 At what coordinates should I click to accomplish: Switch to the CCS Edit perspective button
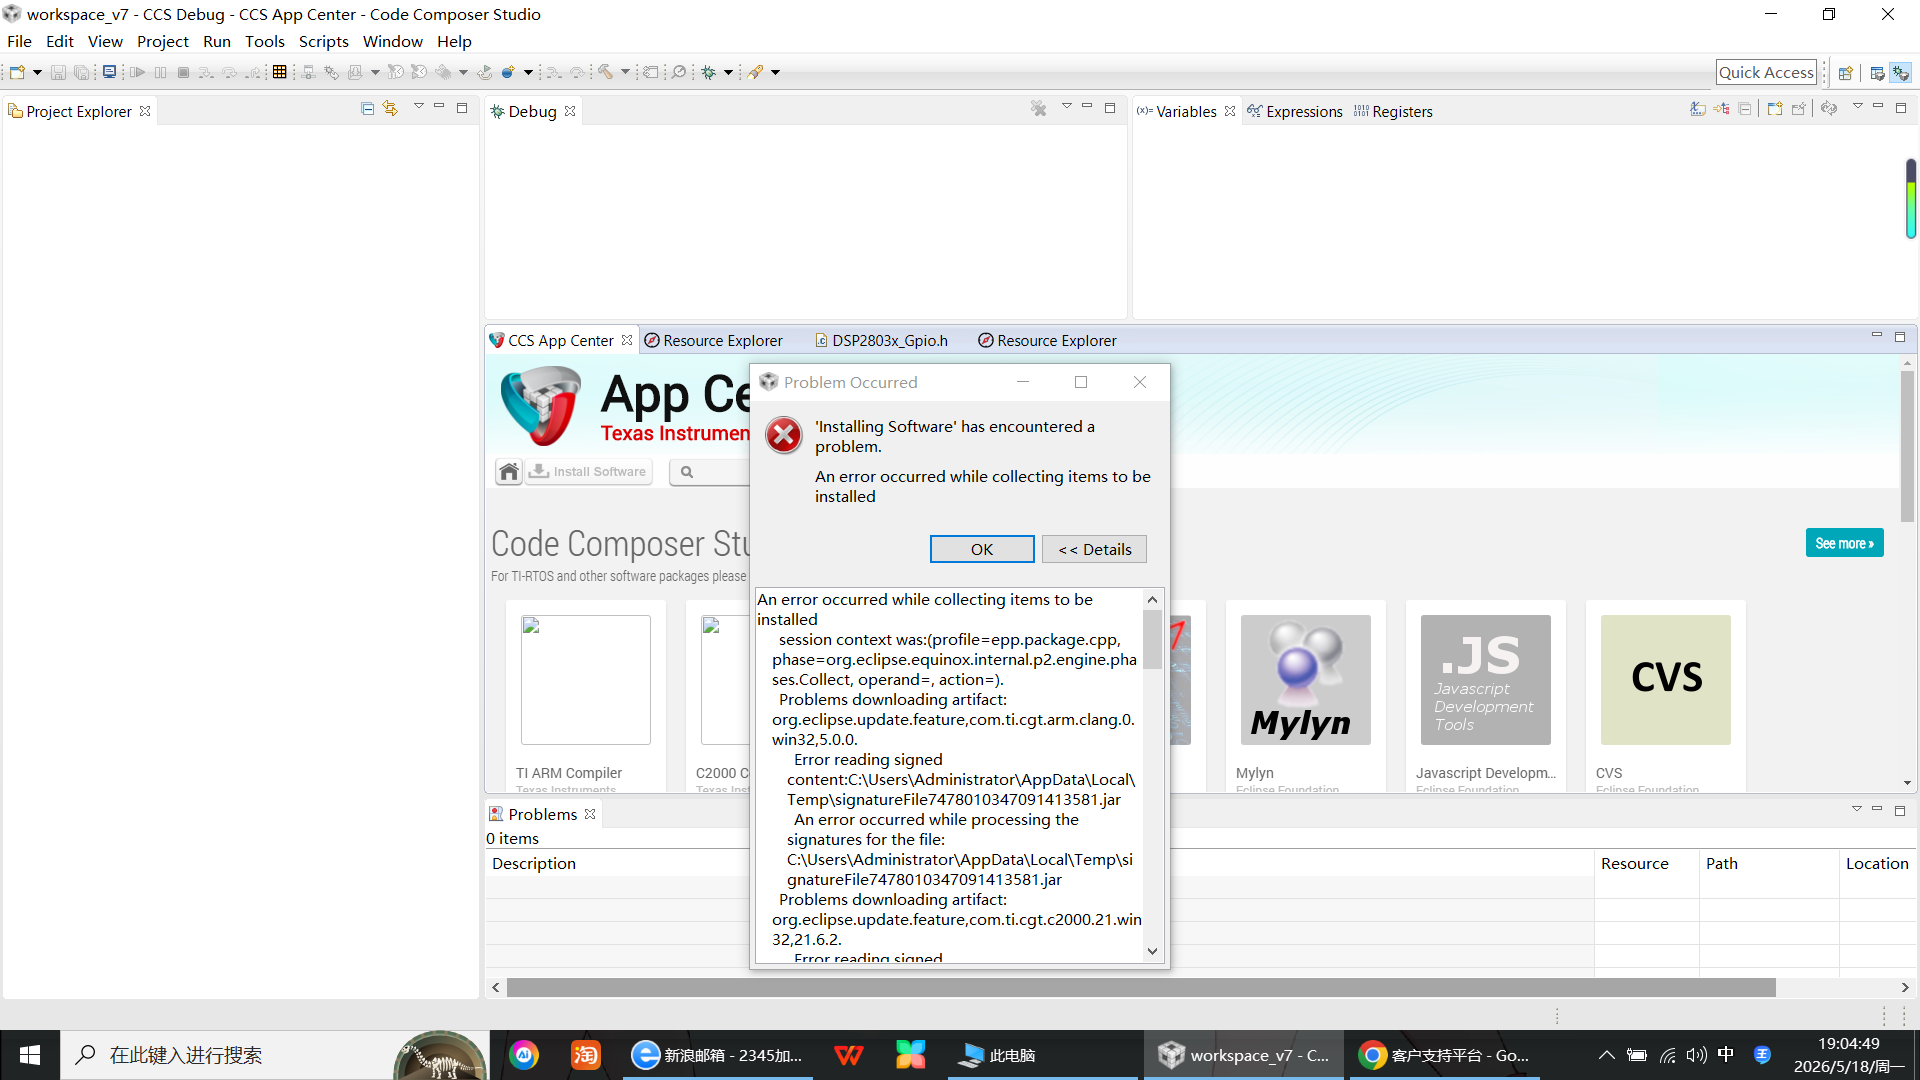pyautogui.click(x=1877, y=73)
